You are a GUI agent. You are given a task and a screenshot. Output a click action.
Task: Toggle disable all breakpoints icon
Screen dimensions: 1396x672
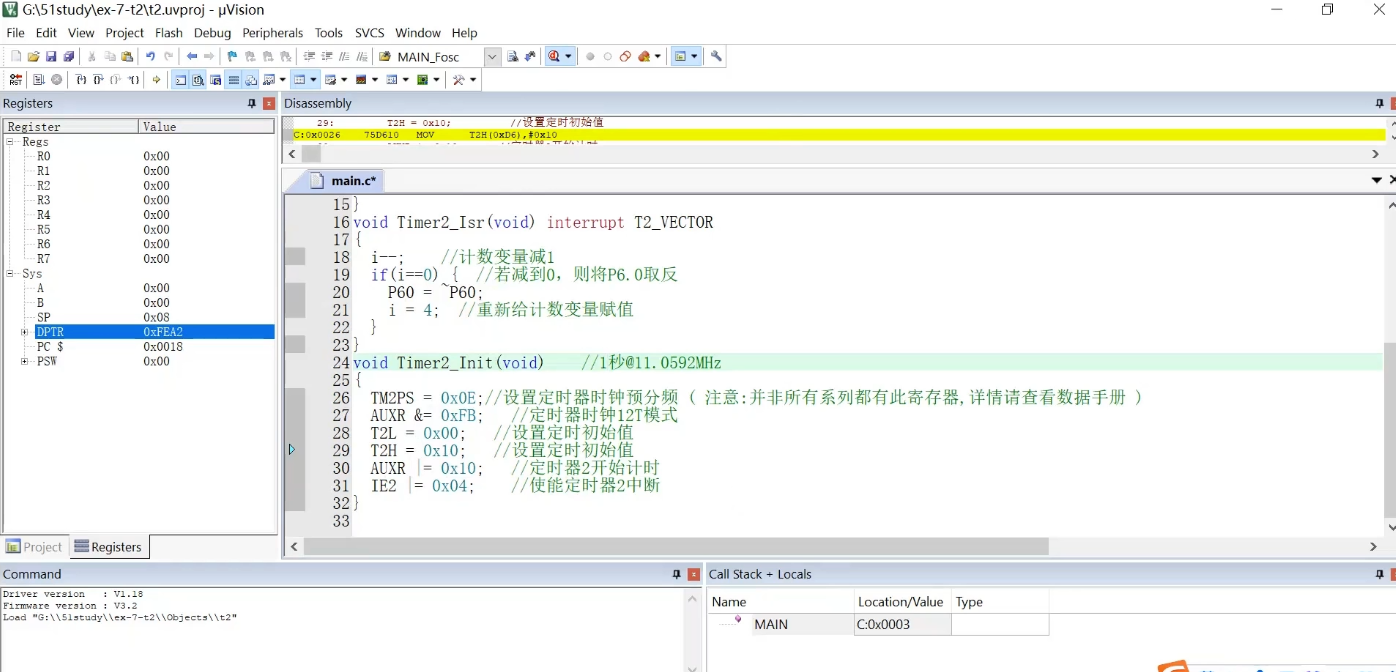point(625,57)
